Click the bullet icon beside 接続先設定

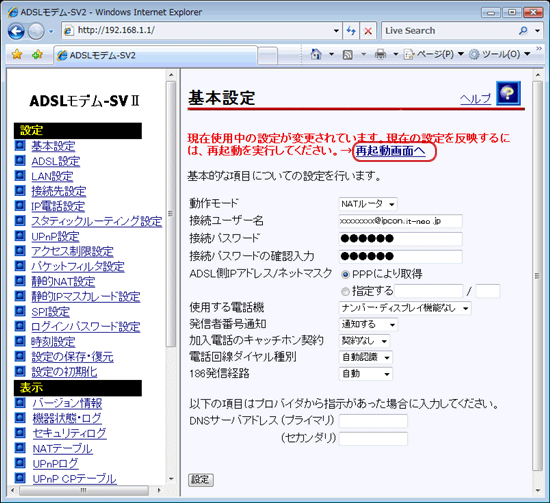[20, 190]
